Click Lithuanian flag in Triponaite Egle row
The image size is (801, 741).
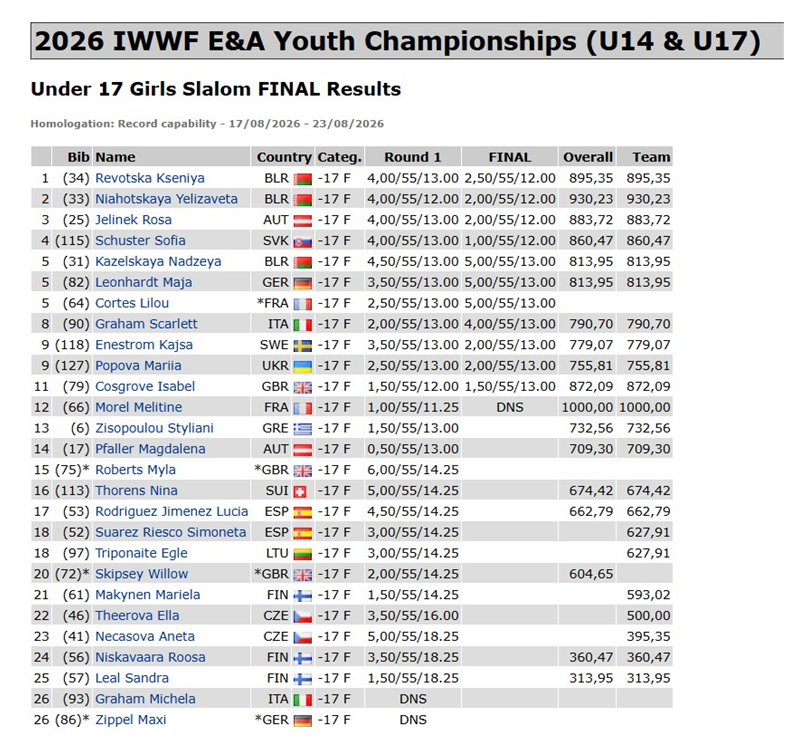[x=302, y=554]
